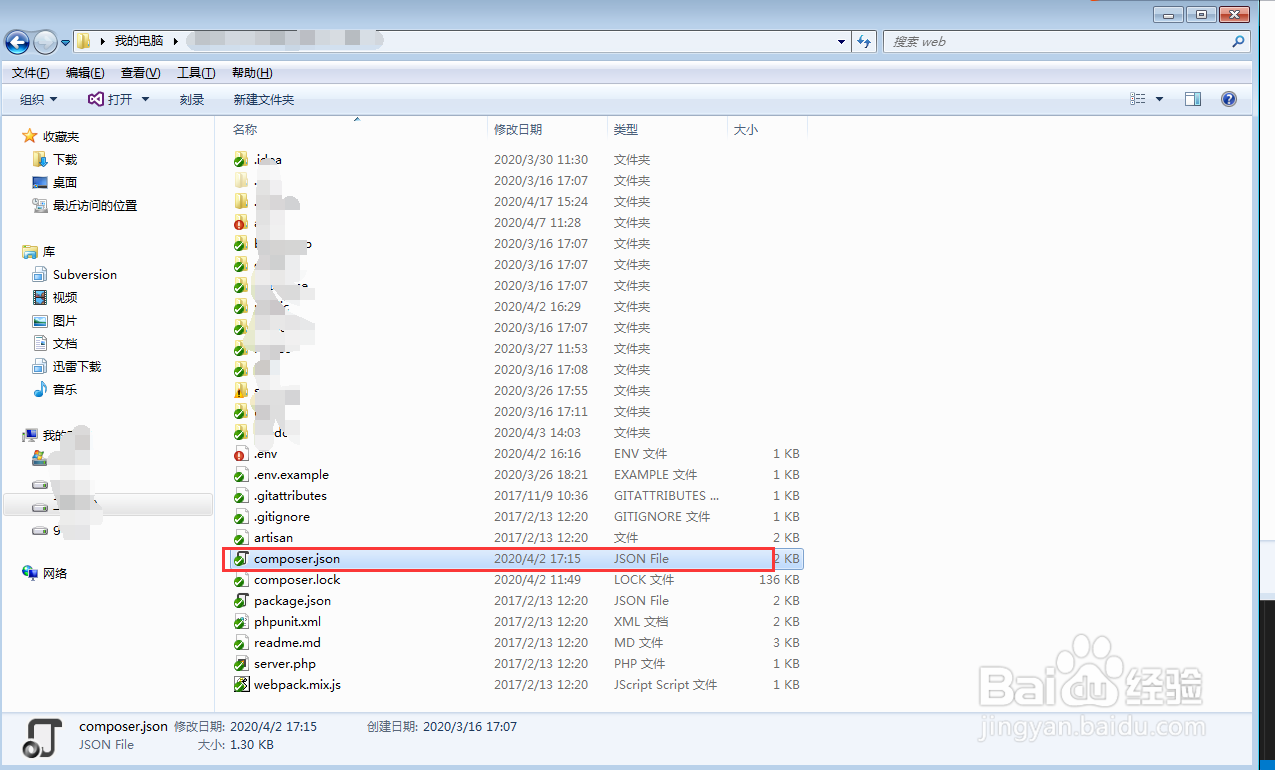Open the 帮助(H) menu
This screenshot has height=770, width=1275.
point(251,73)
